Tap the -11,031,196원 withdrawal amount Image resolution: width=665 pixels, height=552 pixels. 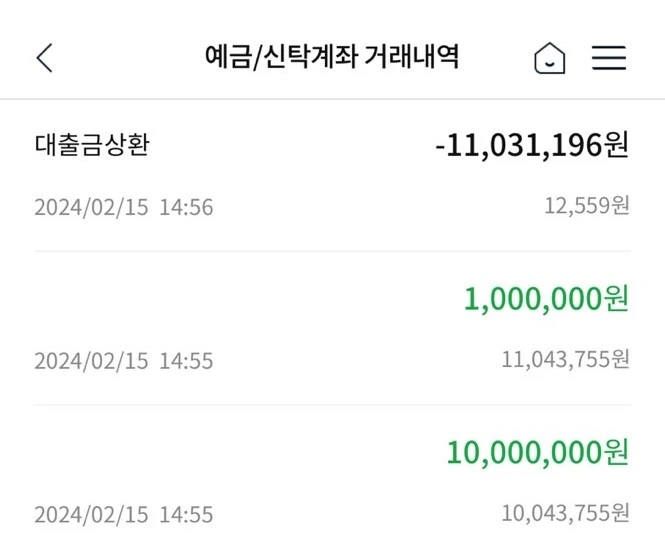coord(532,145)
